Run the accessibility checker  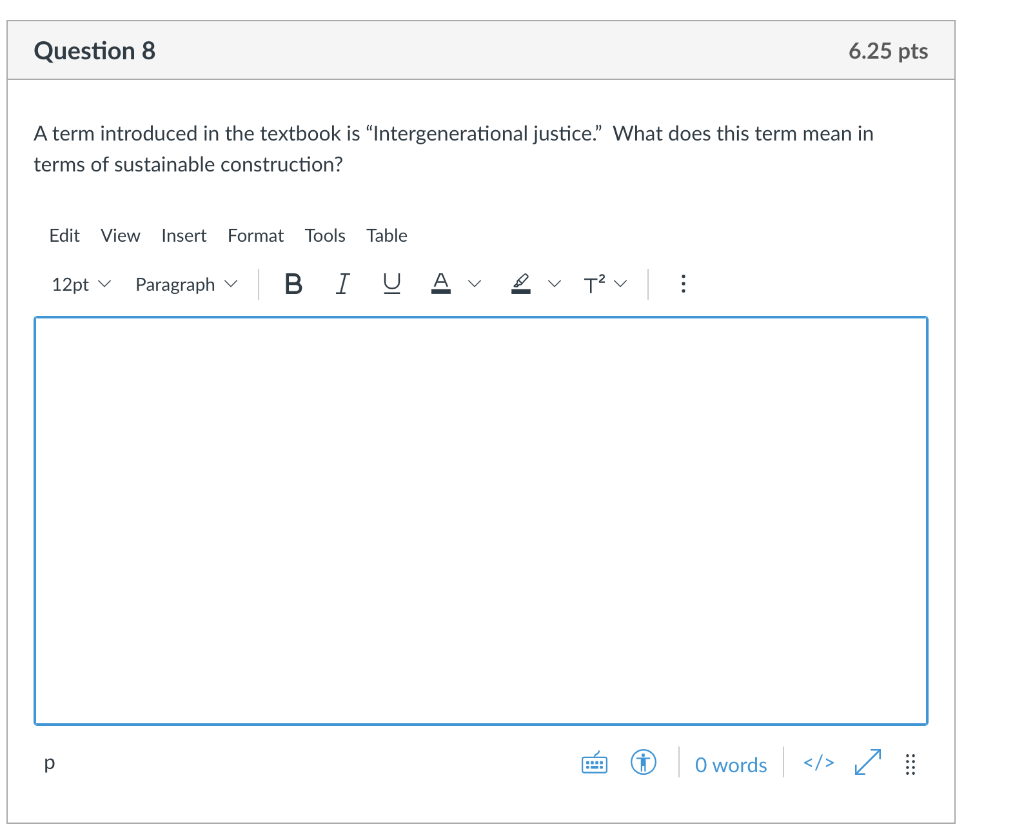coord(643,763)
